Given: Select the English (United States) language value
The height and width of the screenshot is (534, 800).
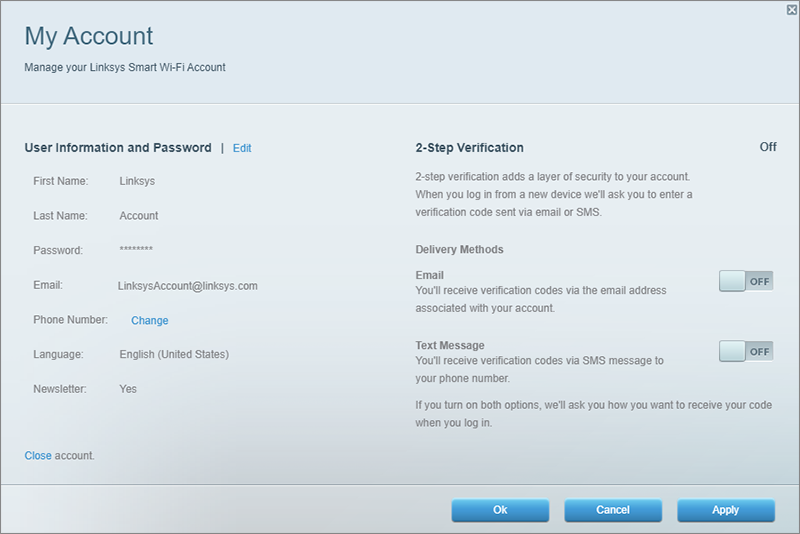Looking at the screenshot, I should point(174,354).
